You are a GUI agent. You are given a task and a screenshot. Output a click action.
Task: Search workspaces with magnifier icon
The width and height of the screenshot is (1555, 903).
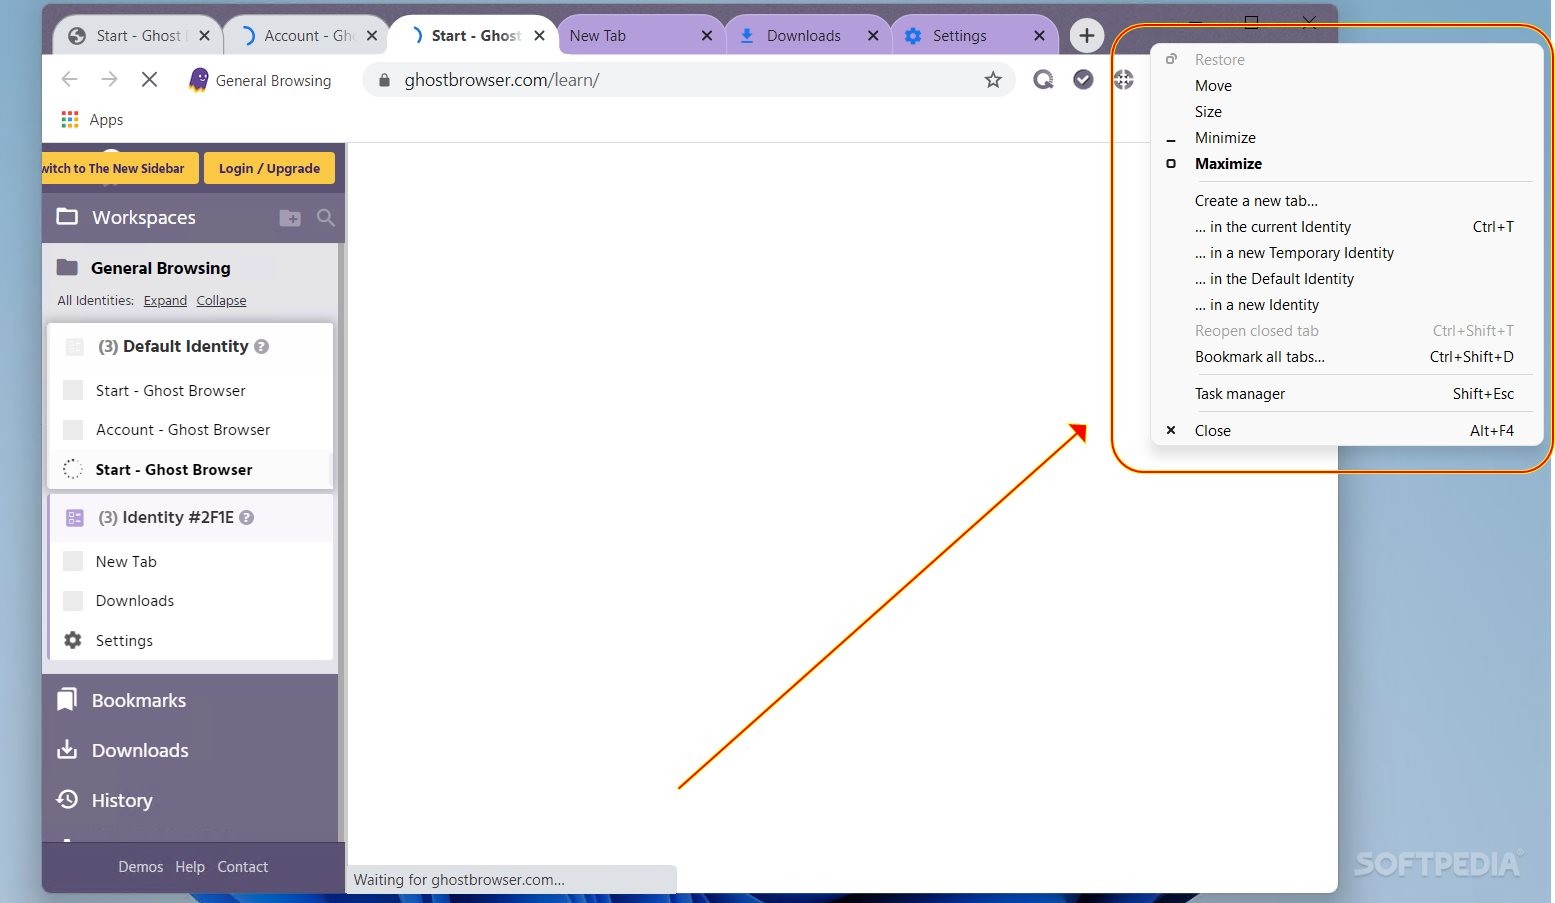pos(326,218)
